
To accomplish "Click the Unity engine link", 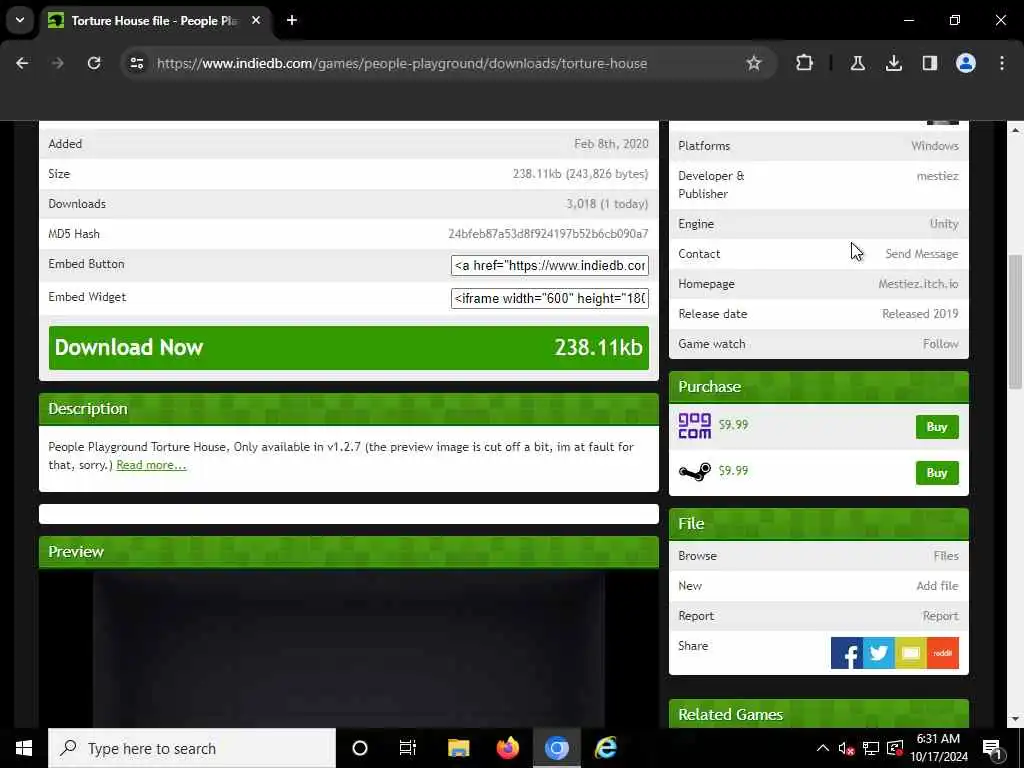I will coord(944,223).
